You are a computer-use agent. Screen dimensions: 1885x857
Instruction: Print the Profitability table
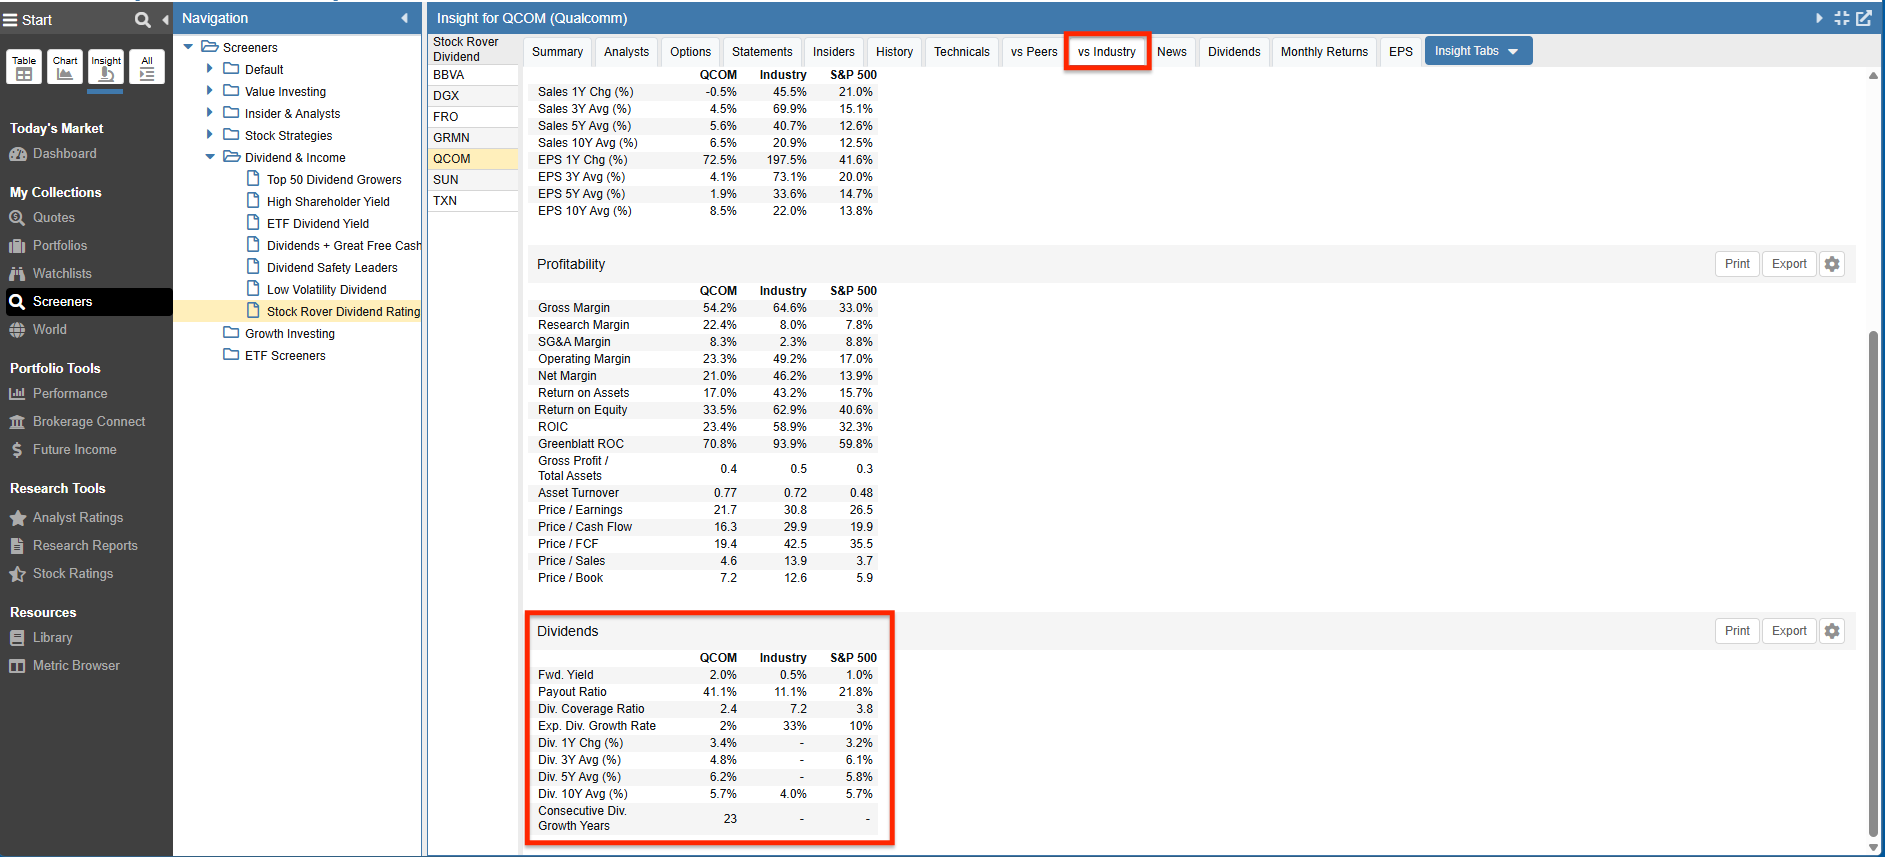(x=1737, y=264)
